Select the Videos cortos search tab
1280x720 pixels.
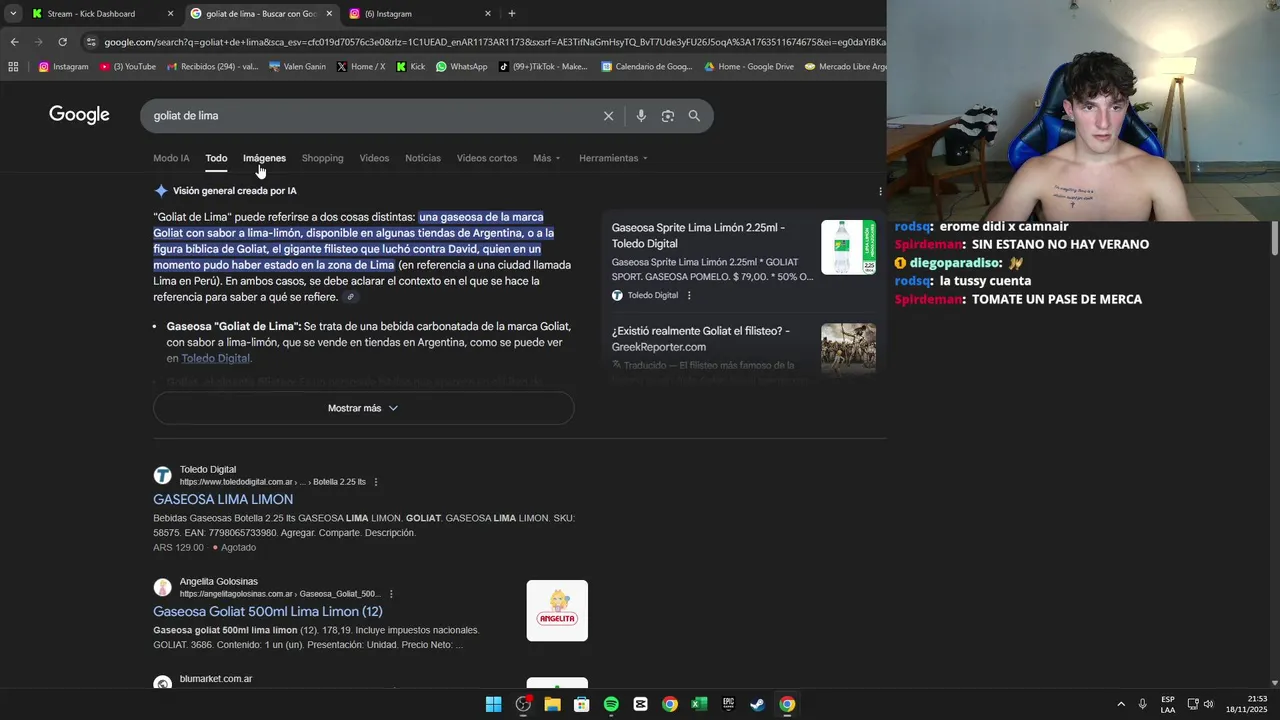pos(487,158)
